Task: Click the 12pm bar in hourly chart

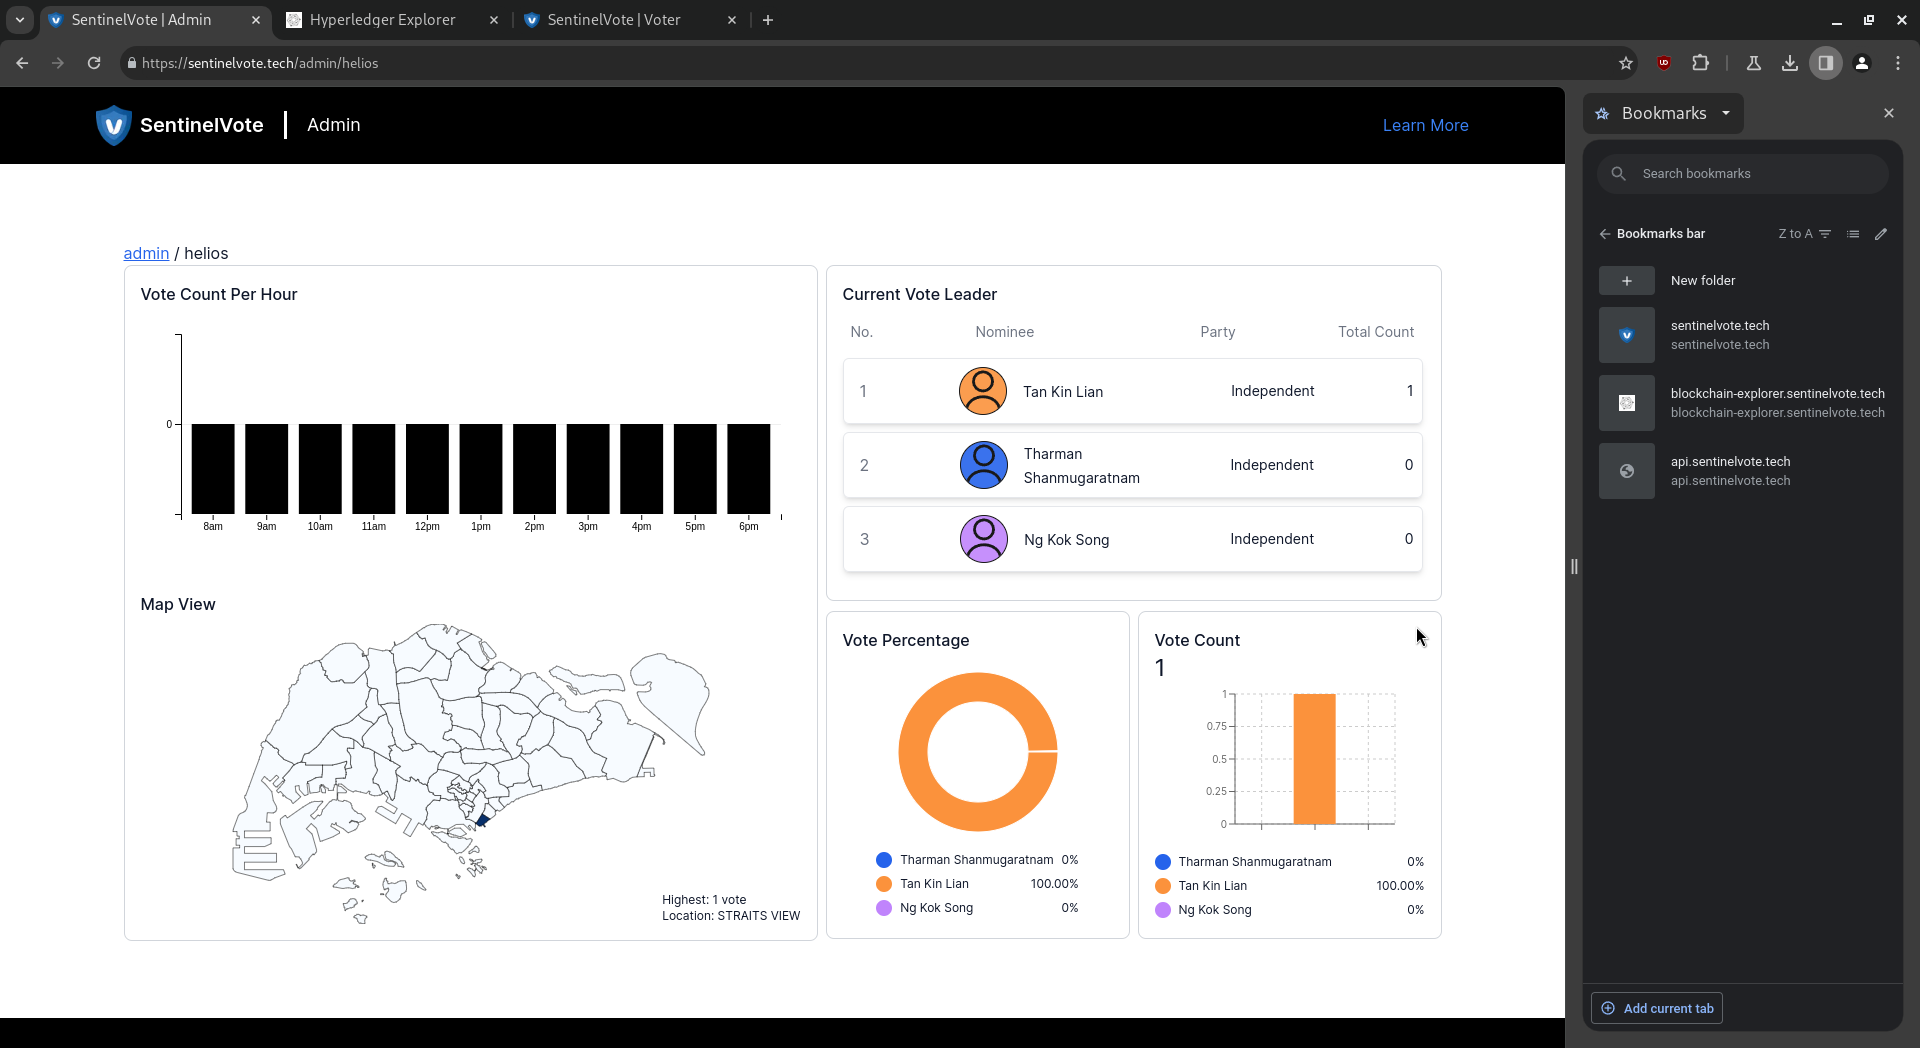Action: click(x=427, y=469)
